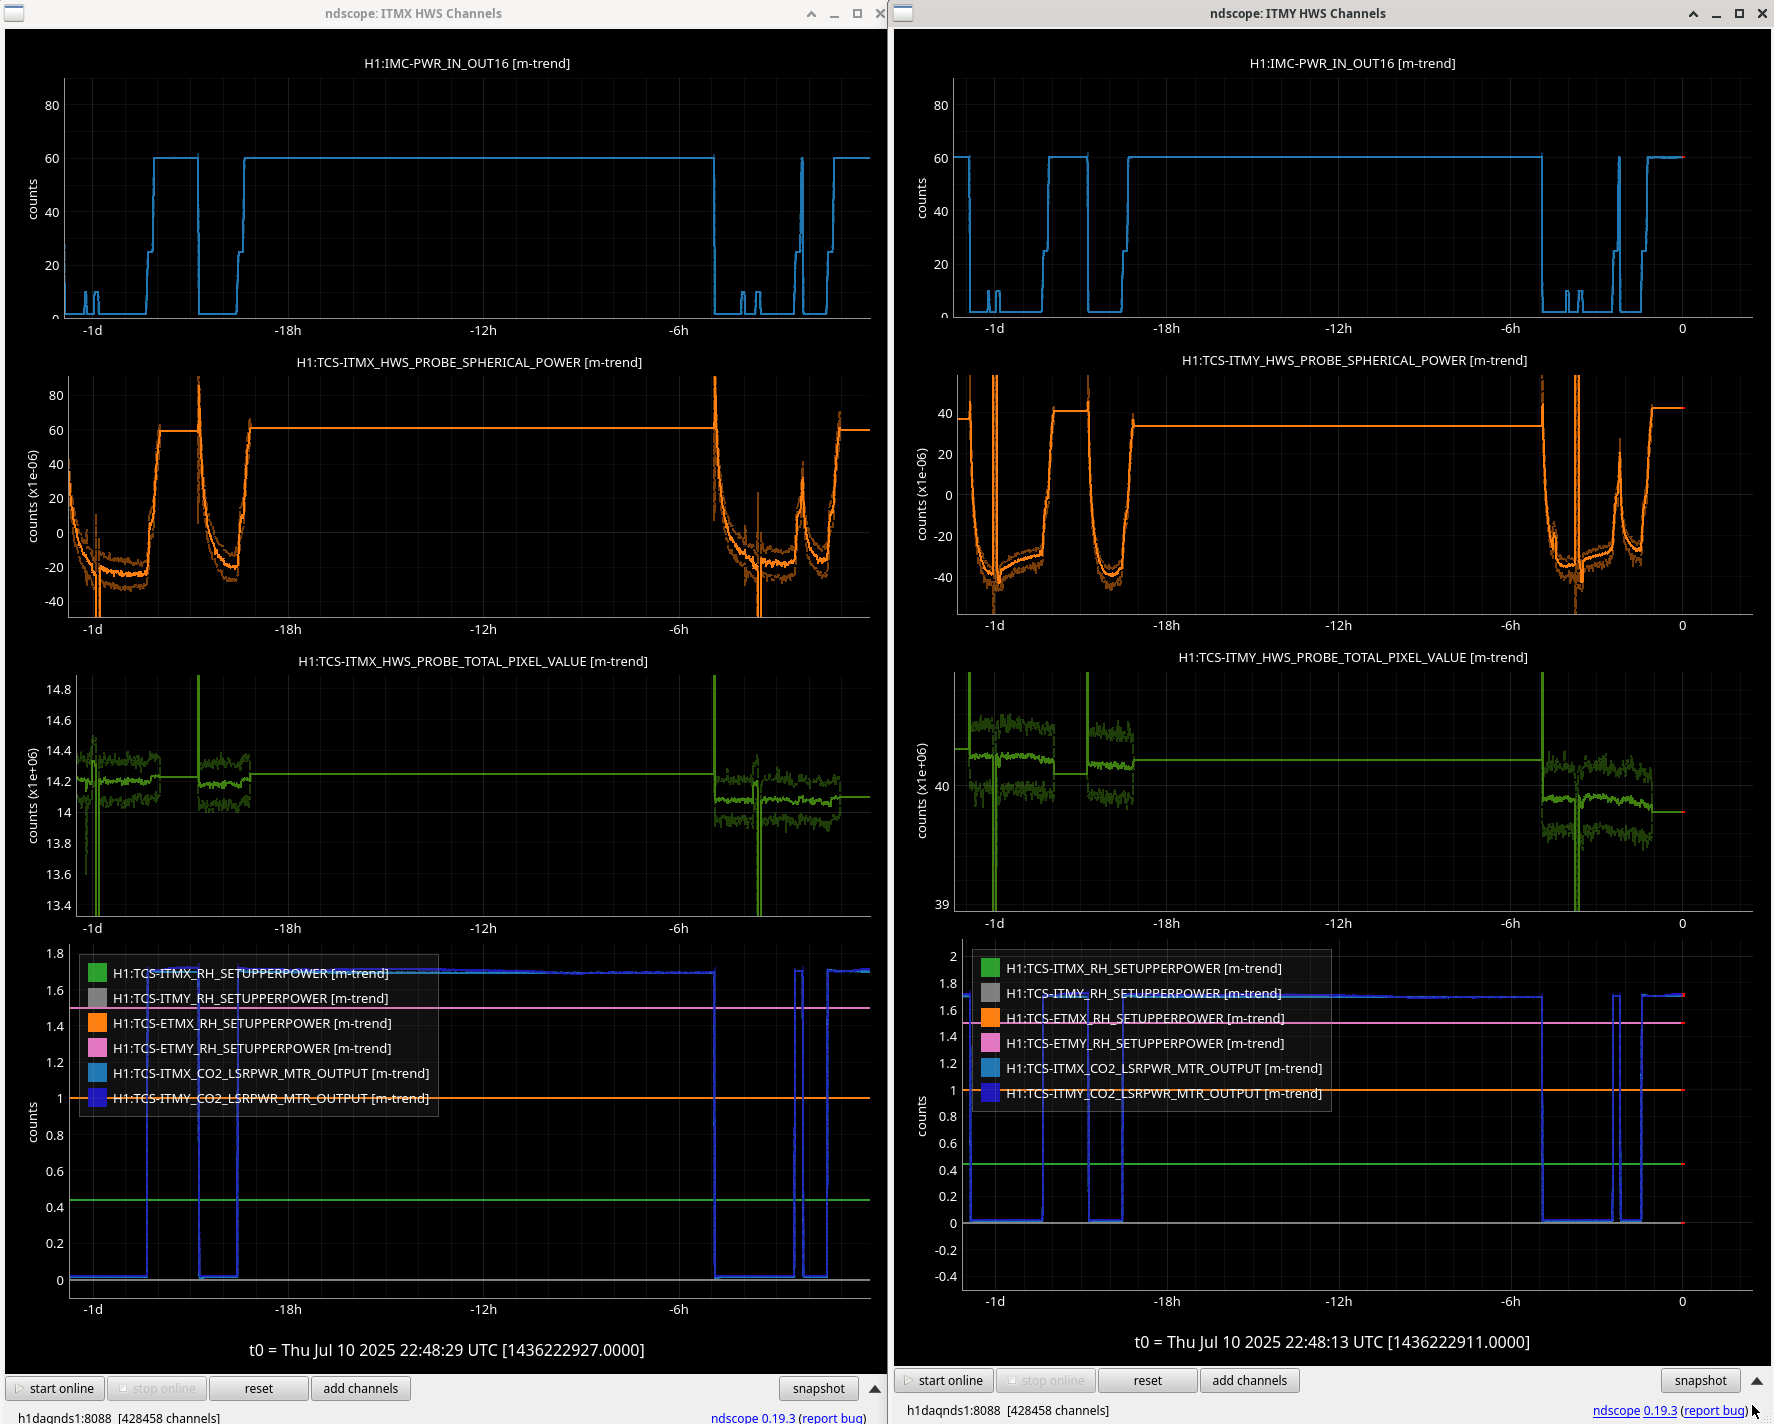Click H1:TCS-ITMY_HWS_PROBE_TOTAL_PIXEL_VALUE plot title

pos(1353,657)
